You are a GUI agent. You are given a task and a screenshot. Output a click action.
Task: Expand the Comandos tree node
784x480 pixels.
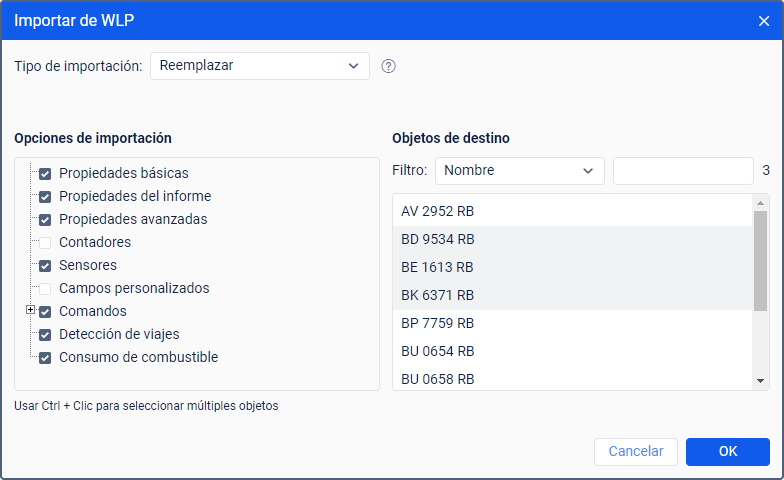click(31, 310)
